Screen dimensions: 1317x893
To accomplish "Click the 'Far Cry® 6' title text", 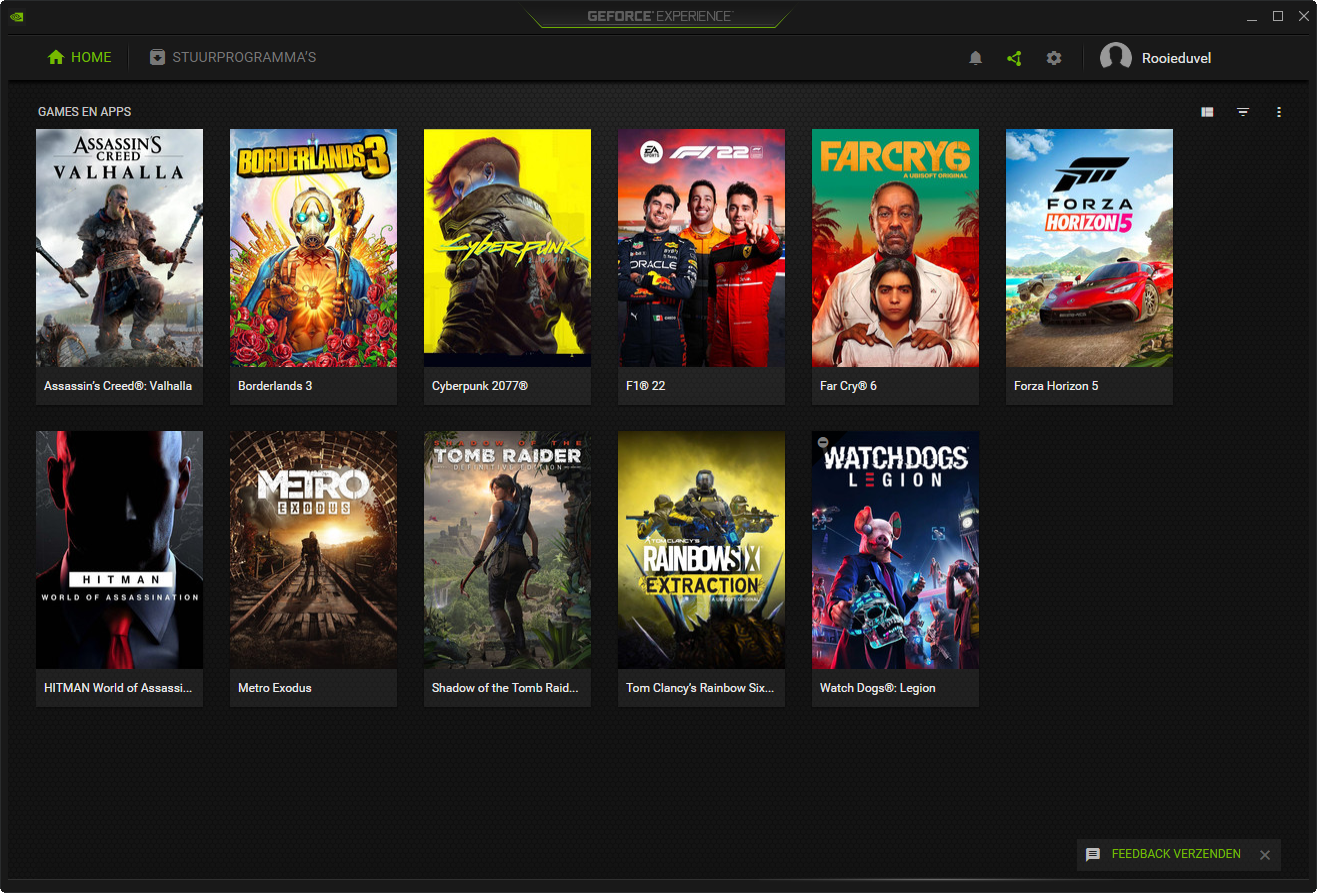I will tap(848, 386).
